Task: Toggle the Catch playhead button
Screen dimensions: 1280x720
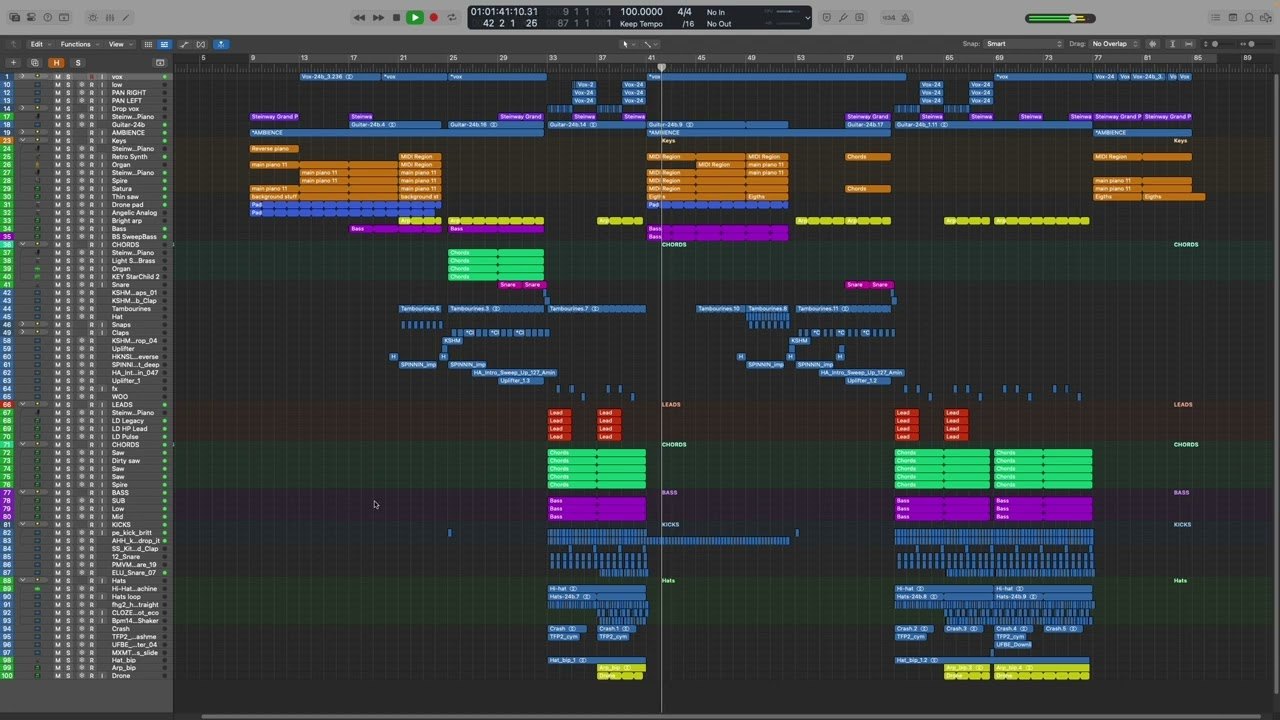Action: [x=221, y=44]
